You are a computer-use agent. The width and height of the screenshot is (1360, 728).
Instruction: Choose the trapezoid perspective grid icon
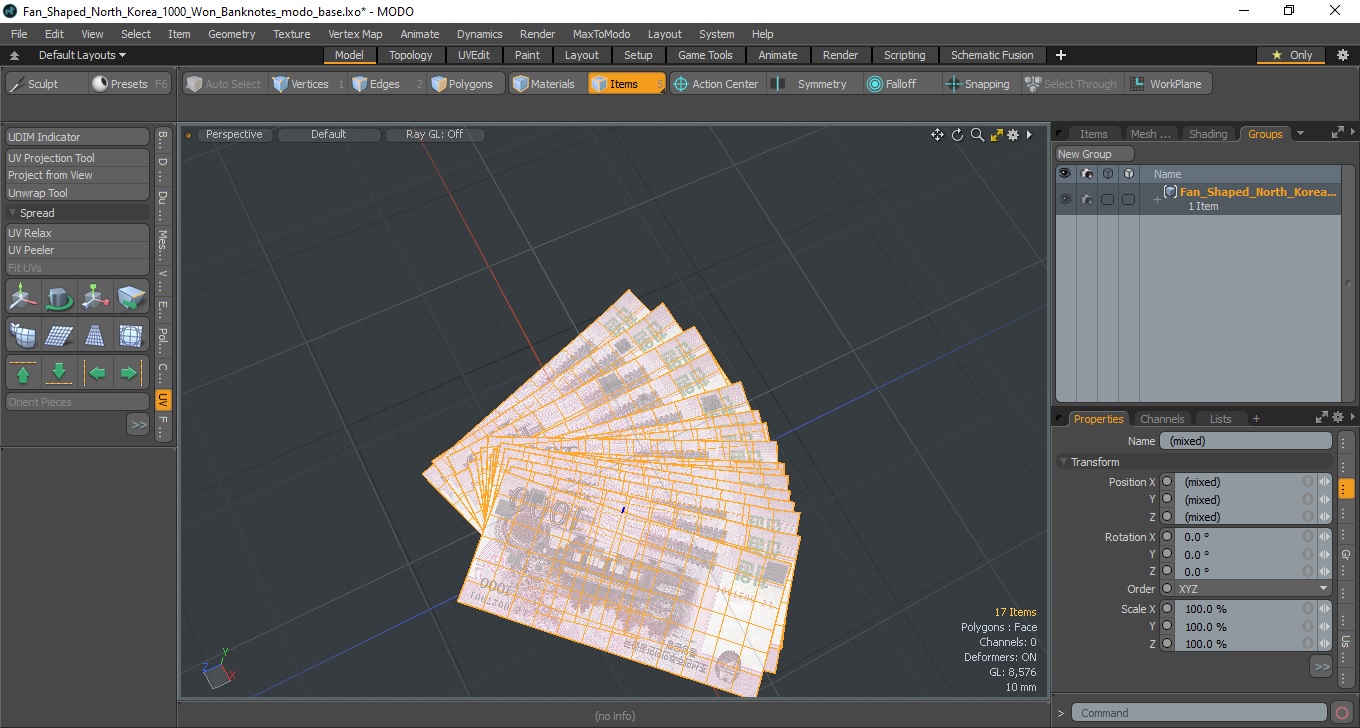point(95,335)
